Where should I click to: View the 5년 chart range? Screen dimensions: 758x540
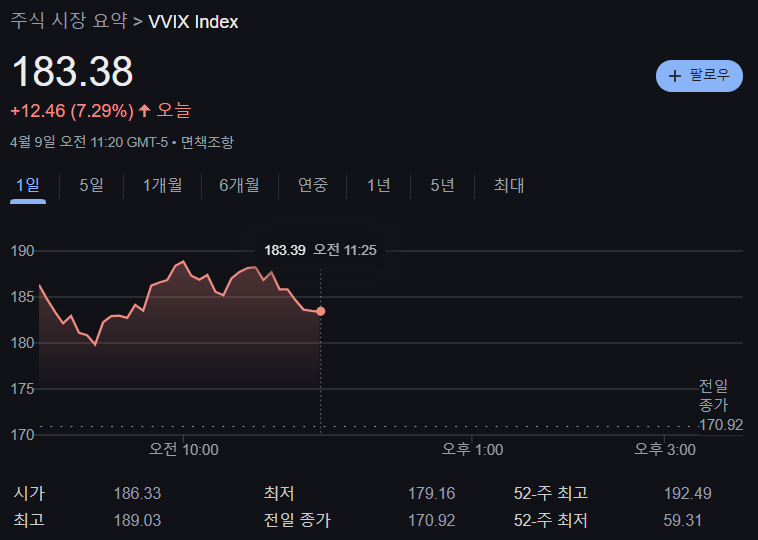pyautogui.click(x=442, y=185)
